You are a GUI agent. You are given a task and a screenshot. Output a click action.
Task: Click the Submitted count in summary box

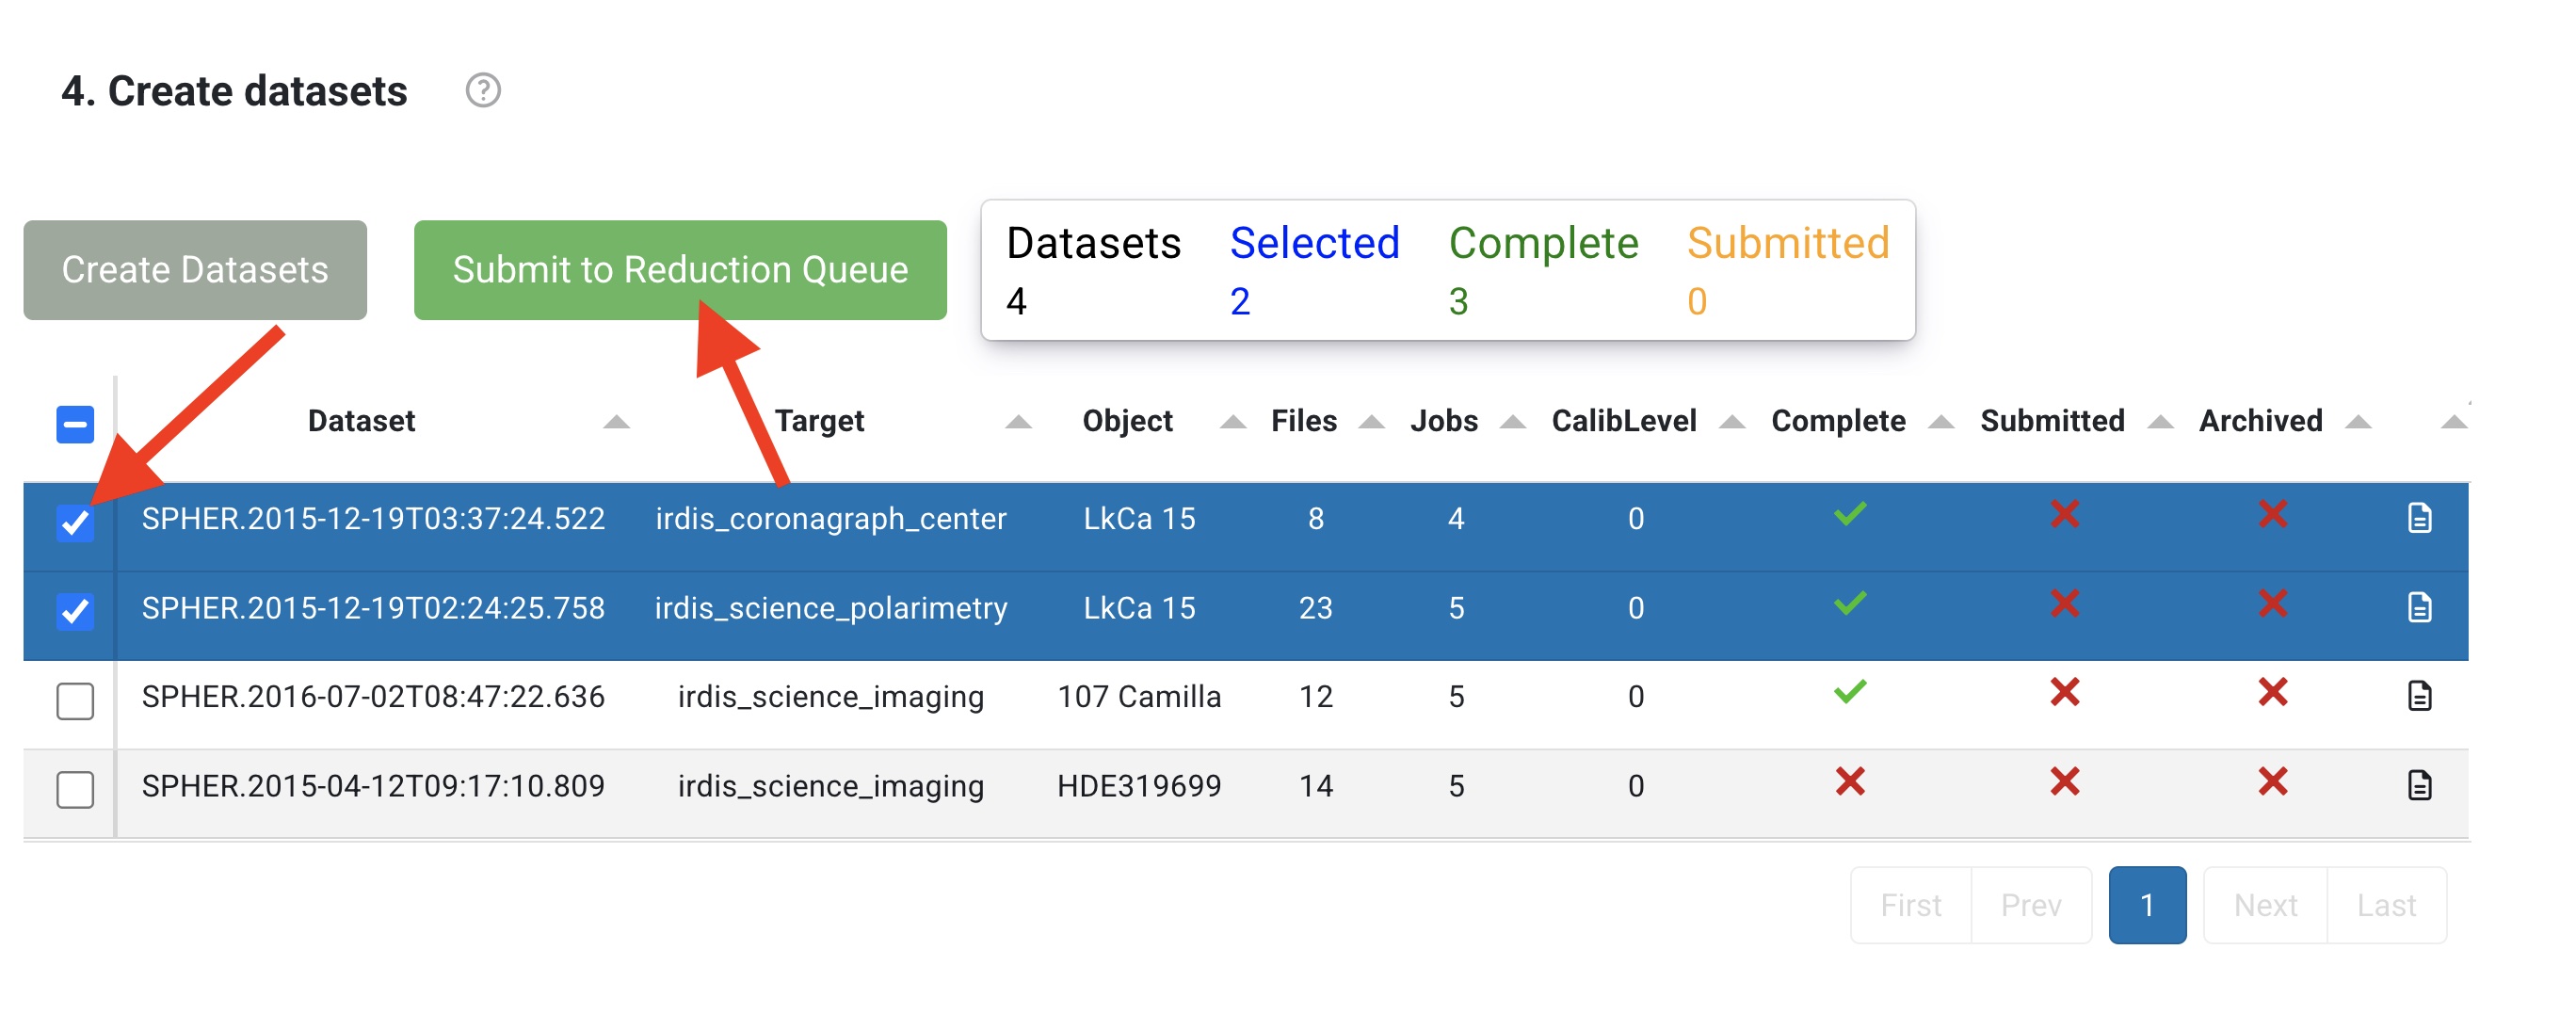(1697, 301)
